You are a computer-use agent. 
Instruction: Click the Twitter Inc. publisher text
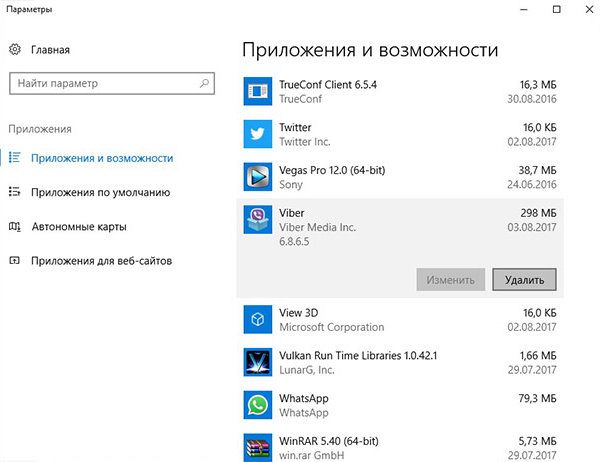[305, 142]
